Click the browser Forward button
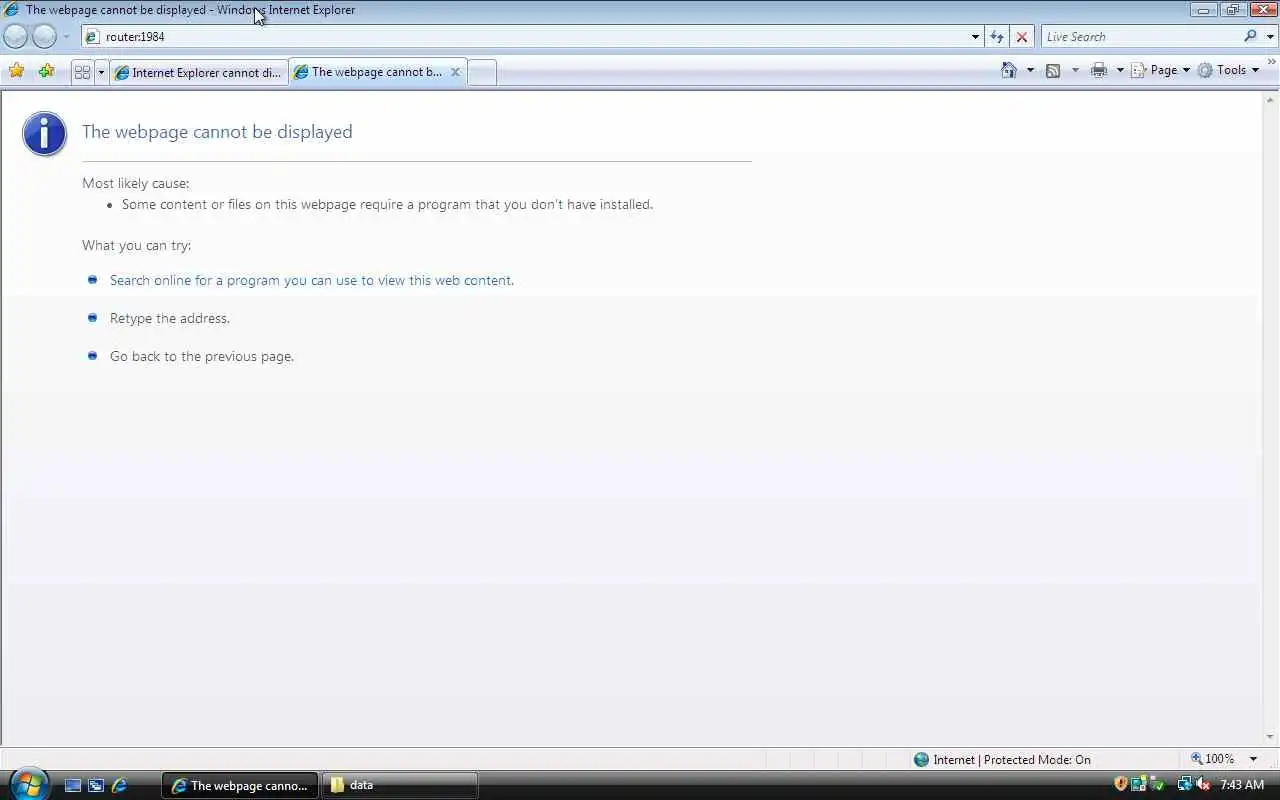 click(x=45, y=36)
